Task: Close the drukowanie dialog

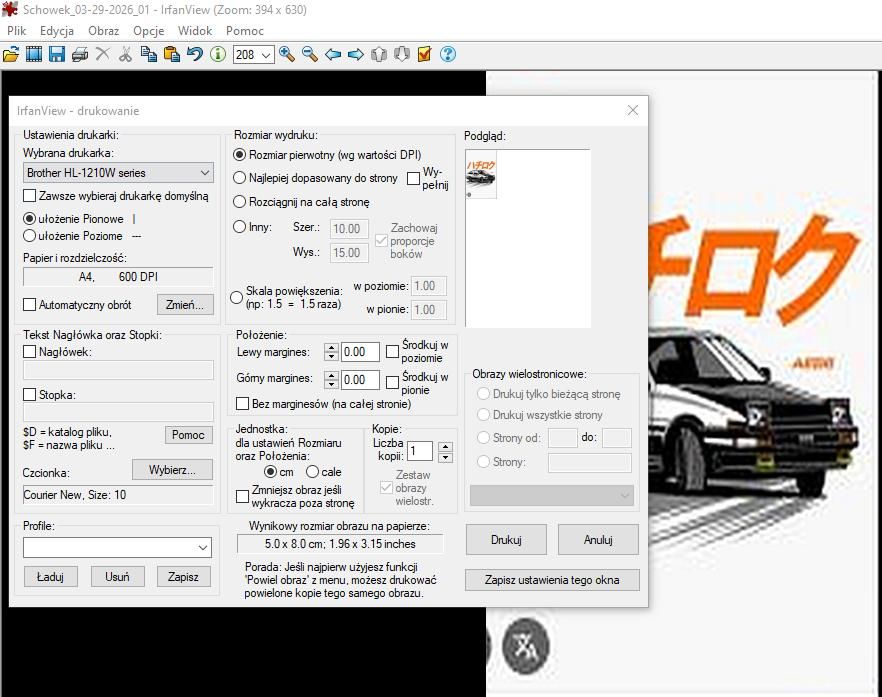Action: [x=632, y=110]
